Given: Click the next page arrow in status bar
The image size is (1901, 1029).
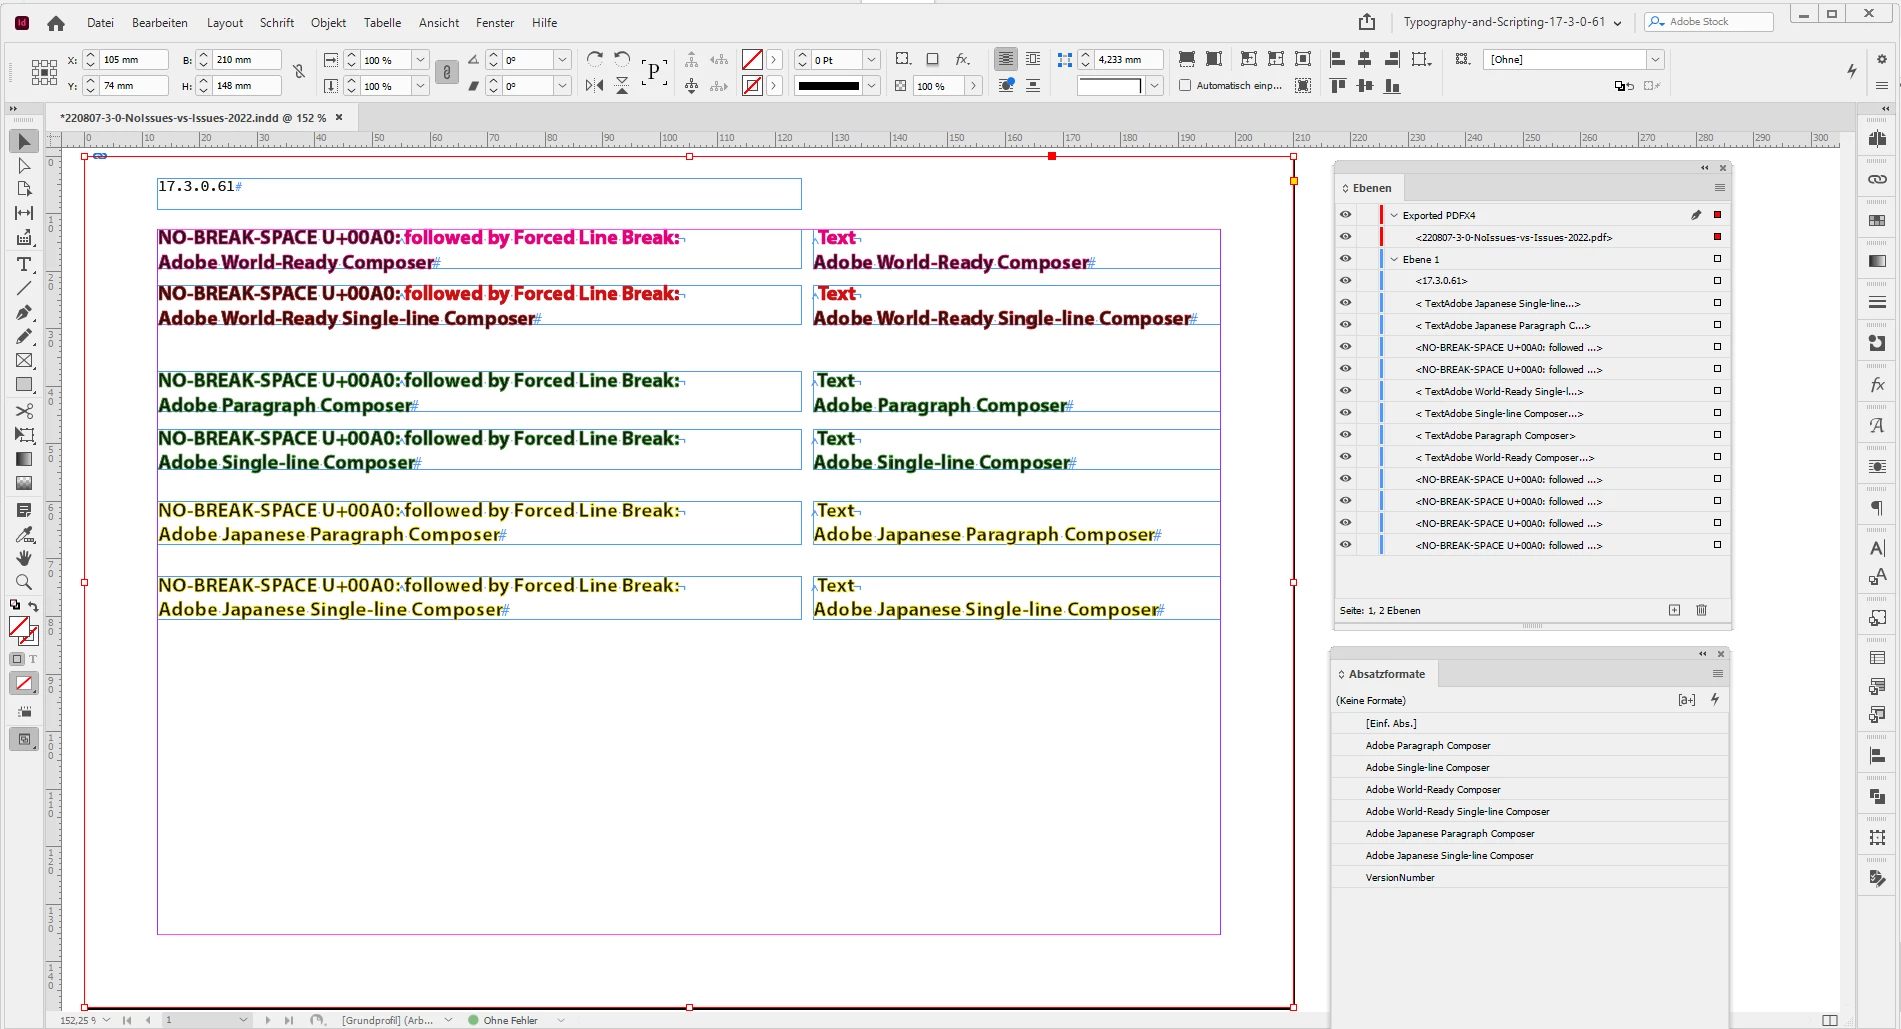Looking at the screenshot, I should (267, 1020).
